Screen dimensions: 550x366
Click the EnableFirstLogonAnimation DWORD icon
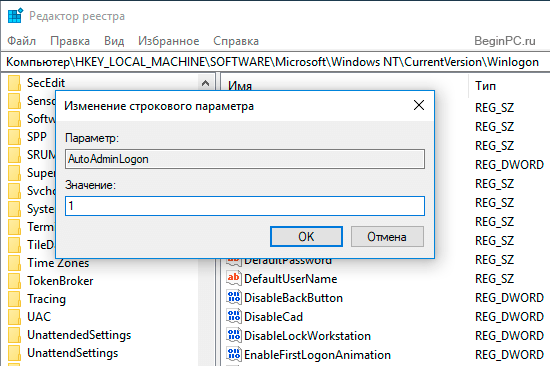(234, 354)
